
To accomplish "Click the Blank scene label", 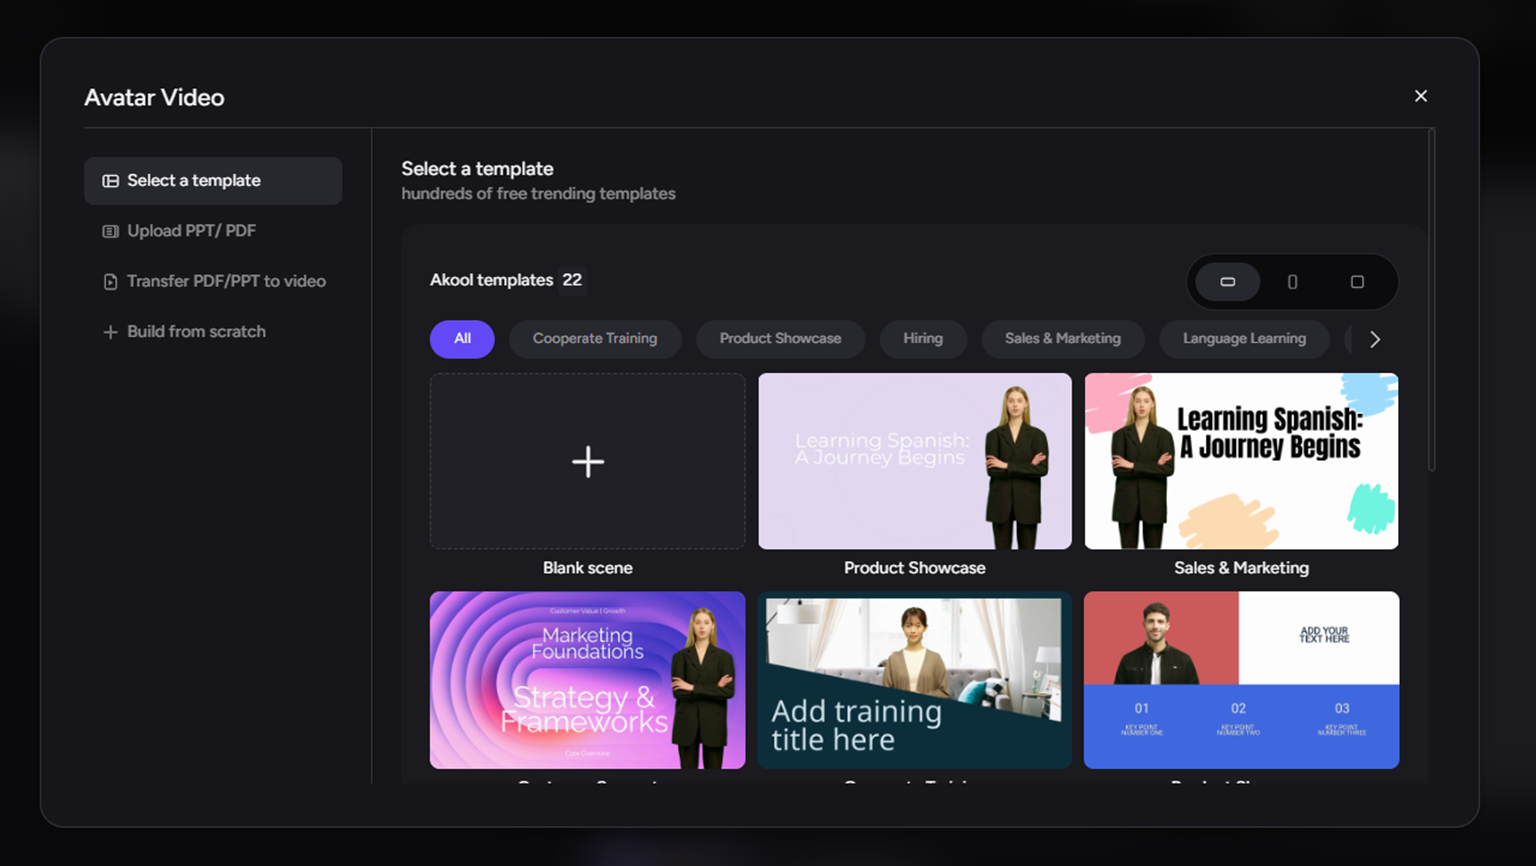I will coord(588,568).
